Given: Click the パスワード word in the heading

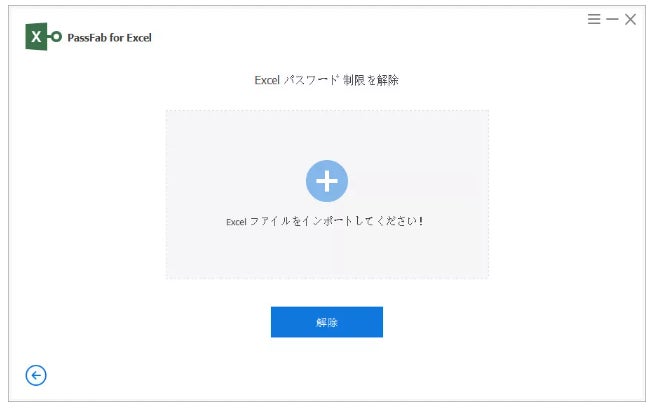Looking at the screenshot, I should tap(311, 80).
